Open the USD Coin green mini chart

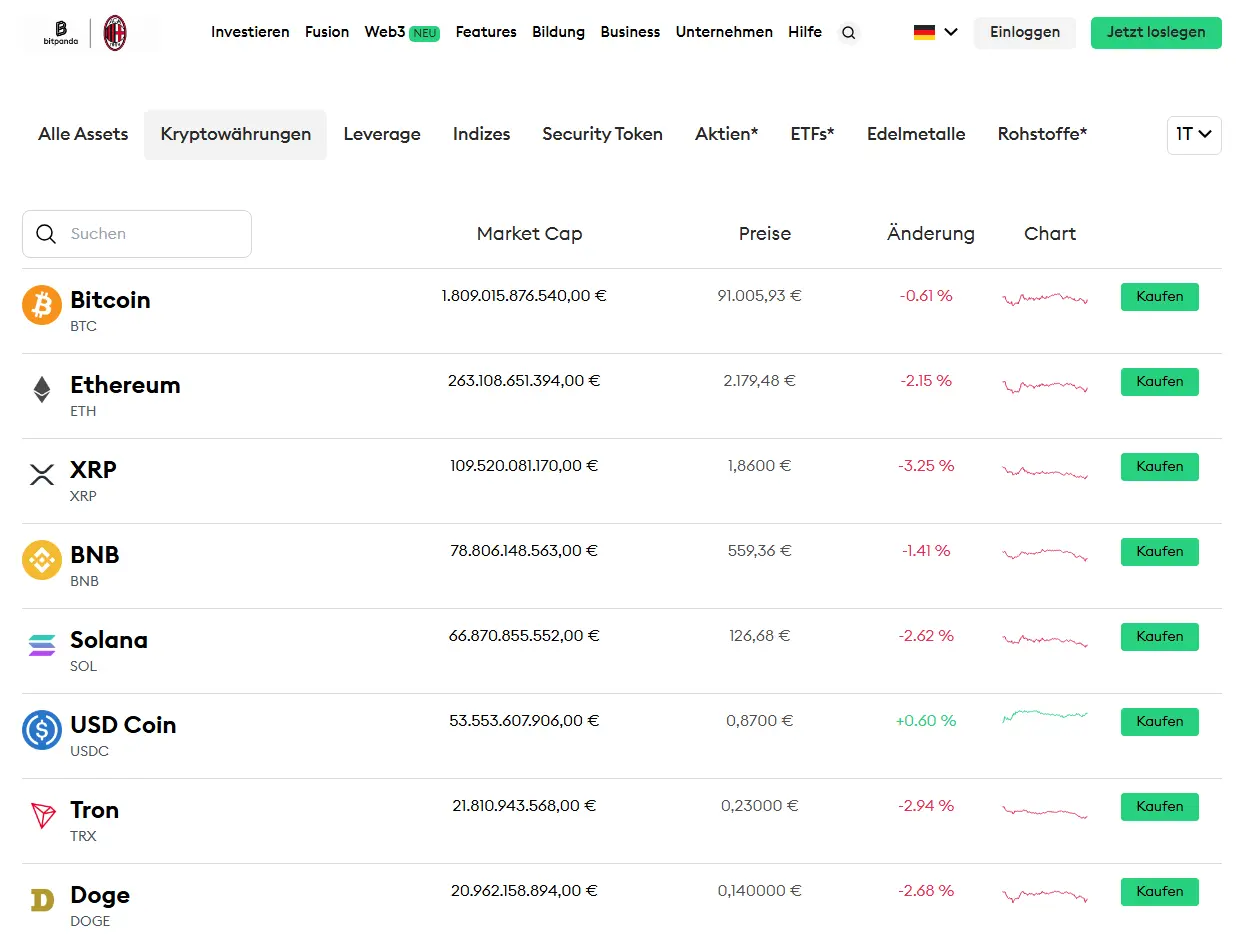click(1045, 715)
